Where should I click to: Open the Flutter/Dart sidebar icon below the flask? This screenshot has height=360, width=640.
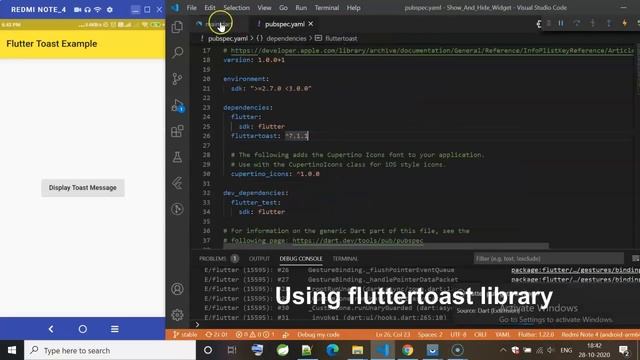tap(177, 183)
